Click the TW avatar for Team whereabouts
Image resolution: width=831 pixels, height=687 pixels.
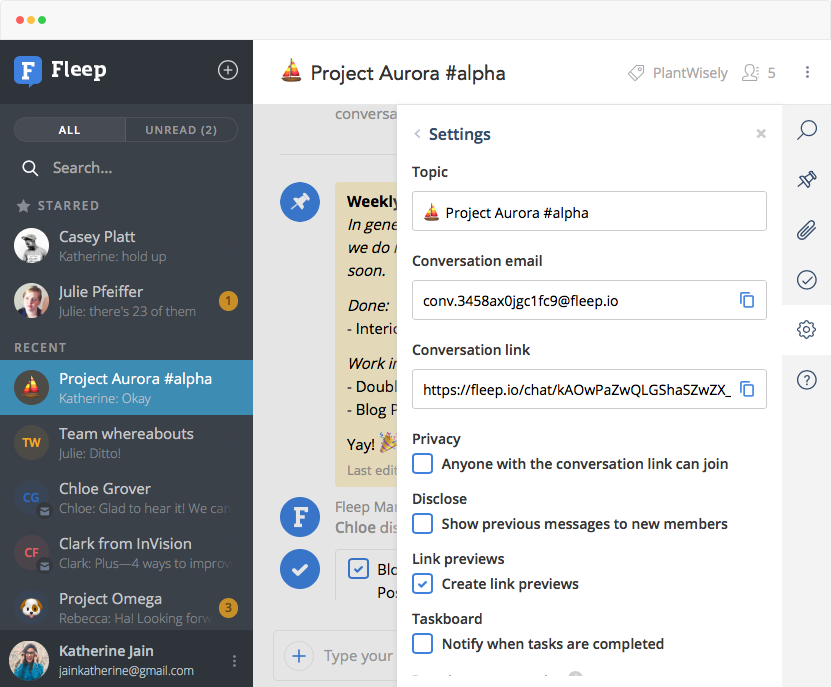[31, 442]
